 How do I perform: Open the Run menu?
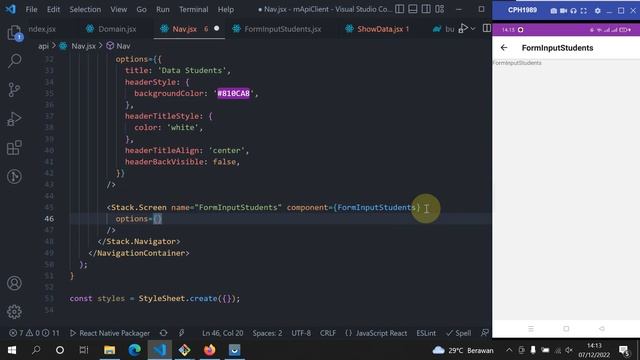(x=162, y=9)
